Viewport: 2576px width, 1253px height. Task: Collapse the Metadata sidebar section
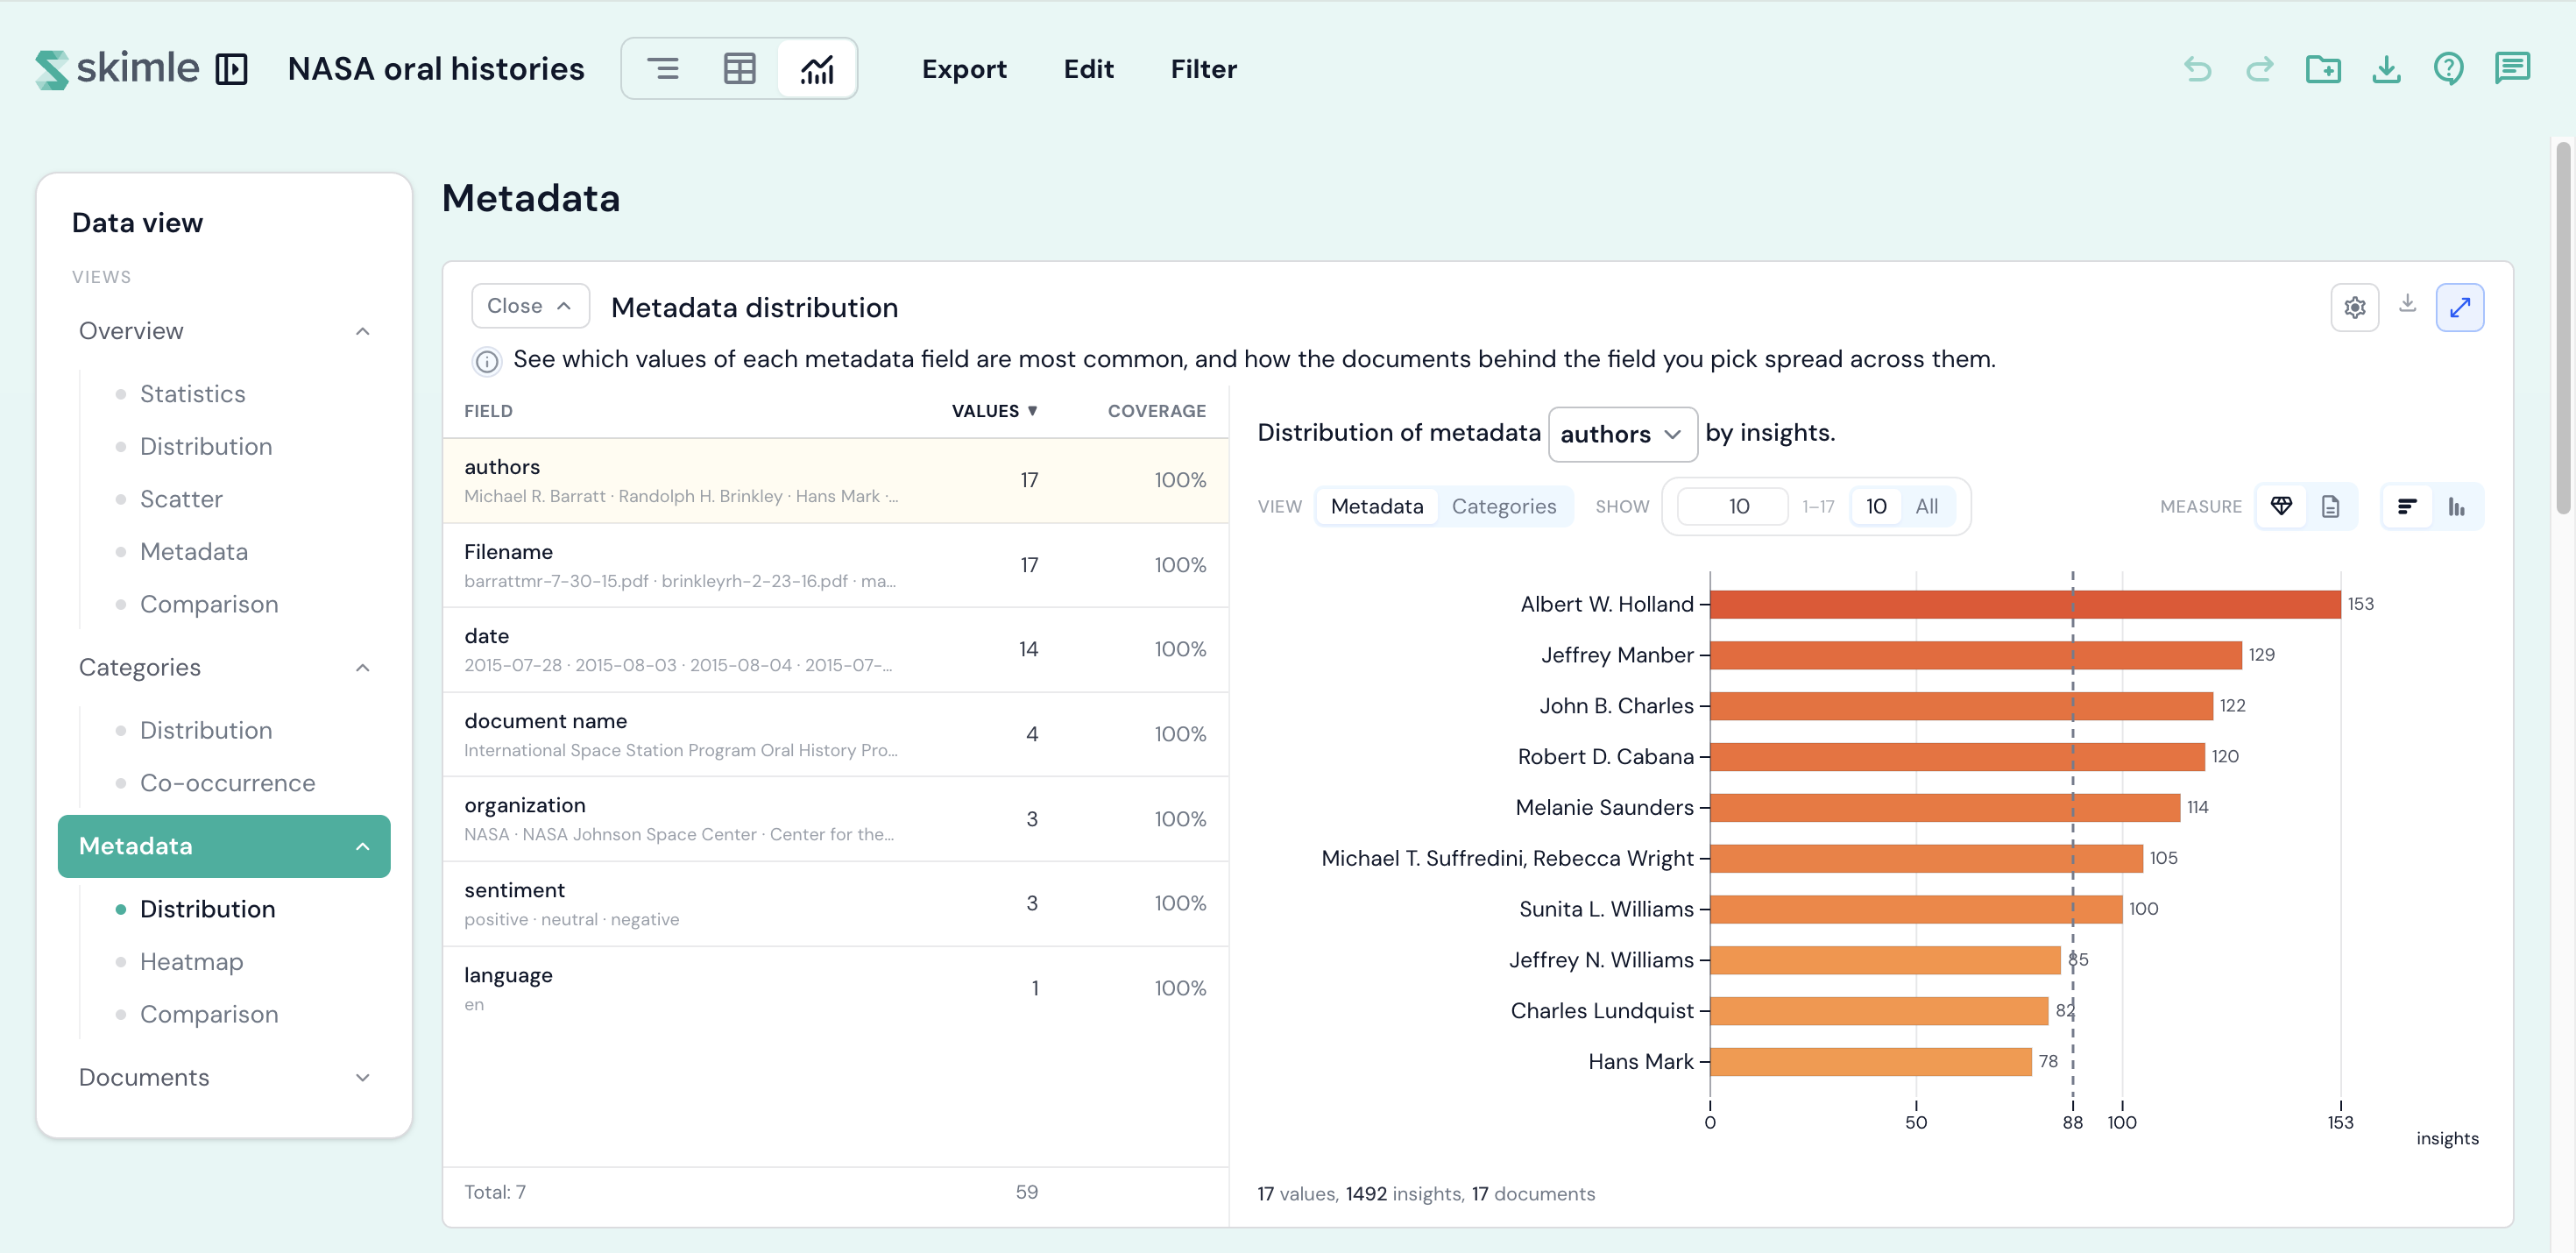point(363,846)
